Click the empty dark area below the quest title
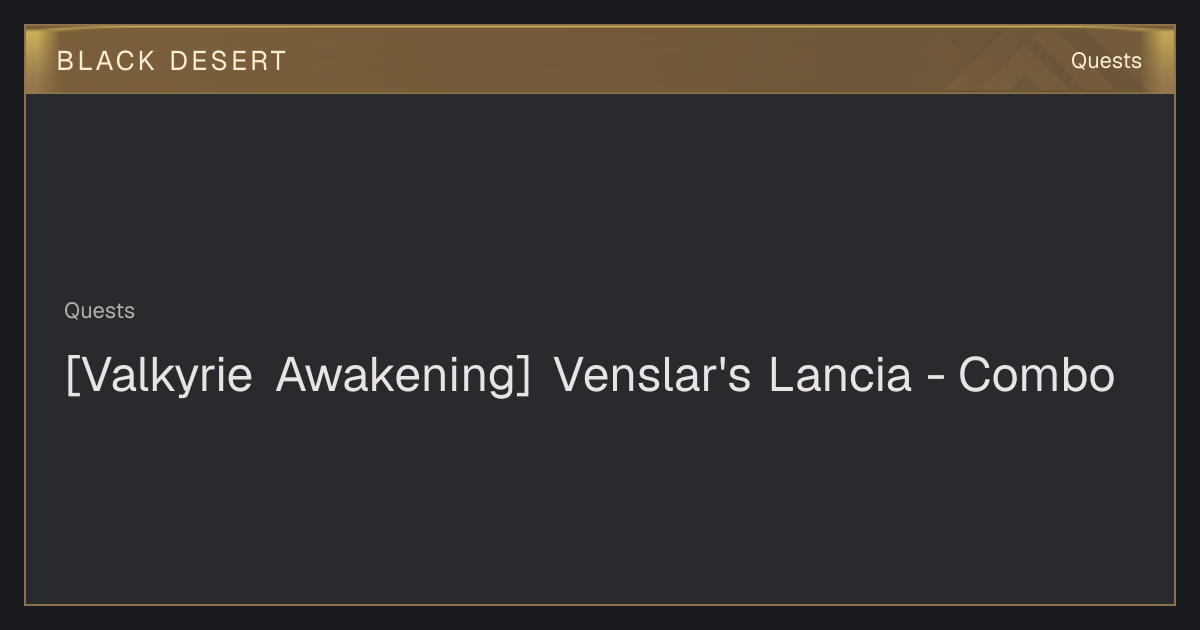This screenshot has width=1200, height=630. pos(600,500)
